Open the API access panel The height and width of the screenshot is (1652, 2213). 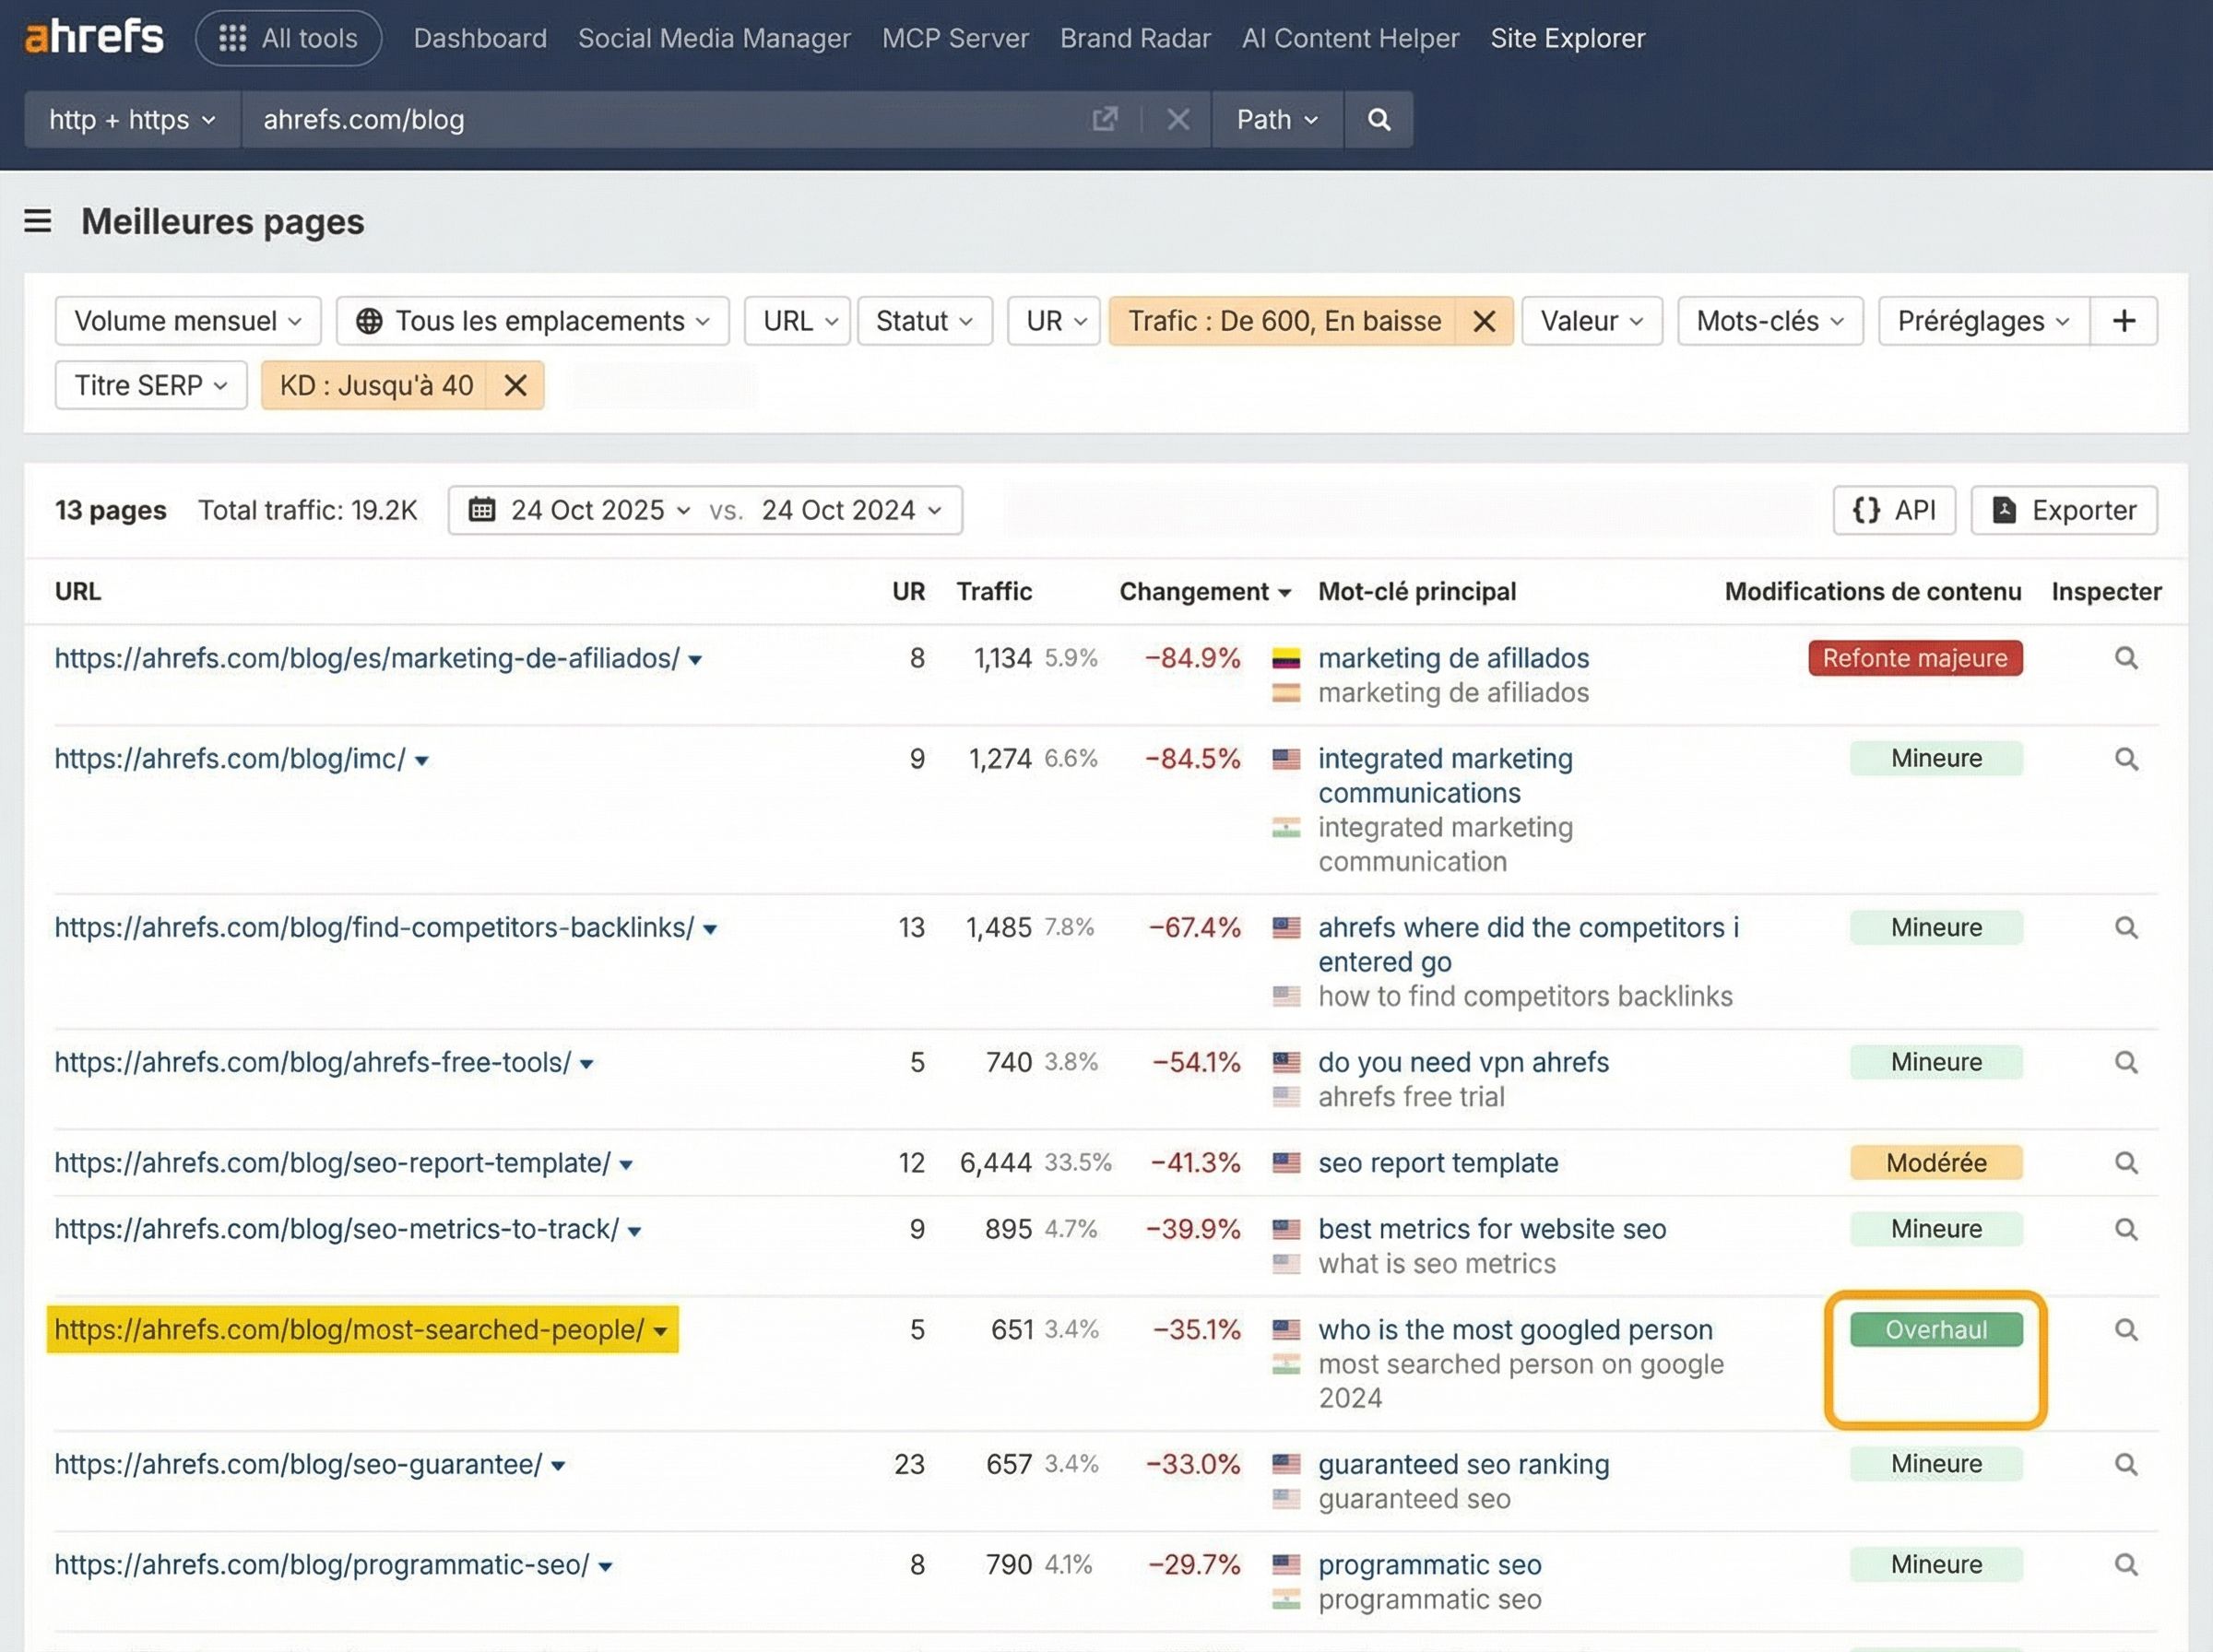(1893, 510)
